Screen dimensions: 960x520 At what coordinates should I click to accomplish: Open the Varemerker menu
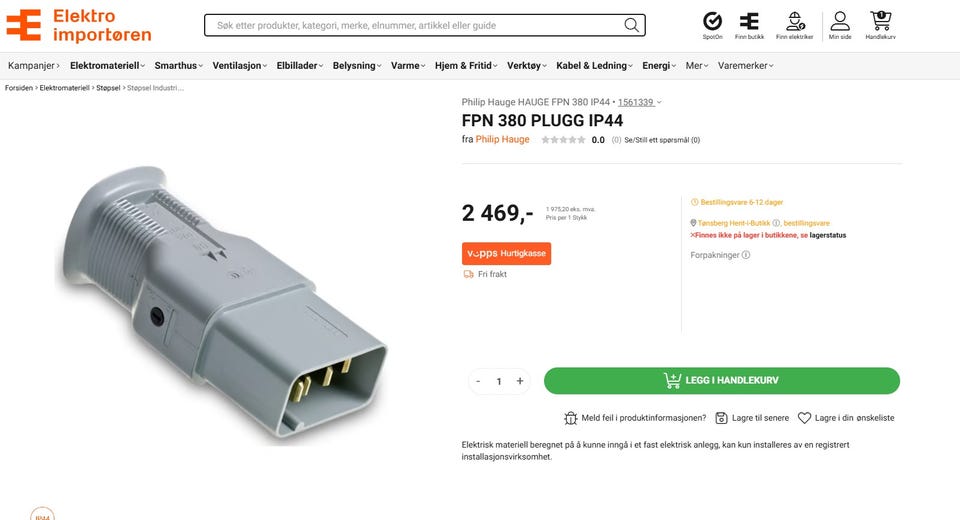[746, 66]
